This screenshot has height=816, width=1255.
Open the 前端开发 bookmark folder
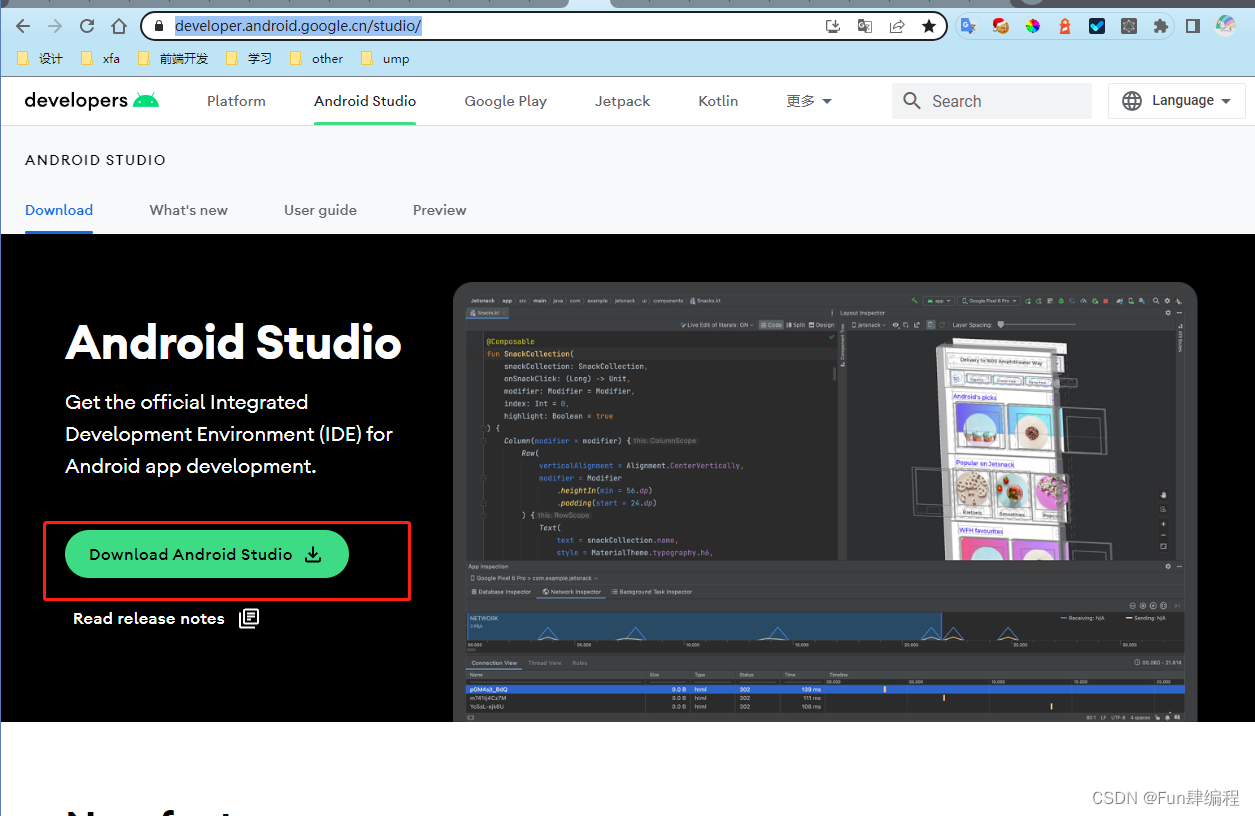point(172,59)
